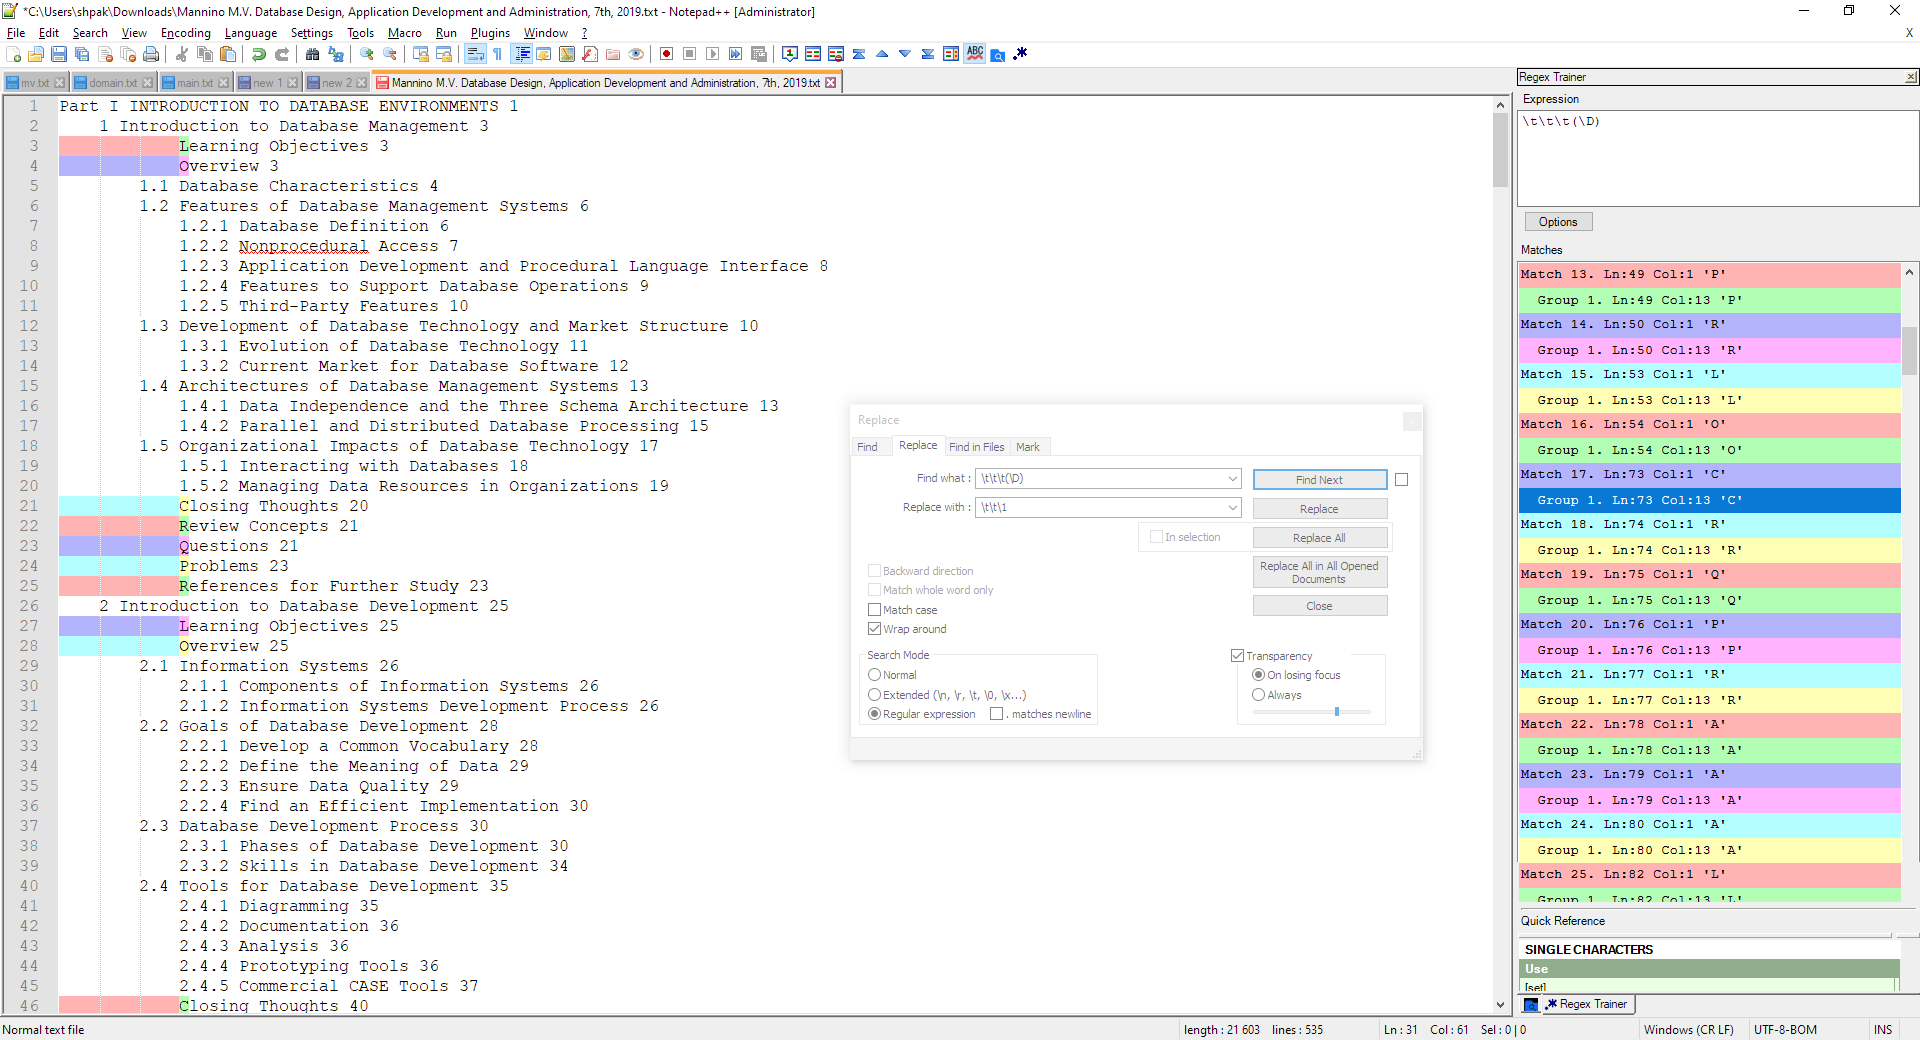Click the Redo arrow icon
Screen dimensions: 1920x1040
click(x=282, y=54)
